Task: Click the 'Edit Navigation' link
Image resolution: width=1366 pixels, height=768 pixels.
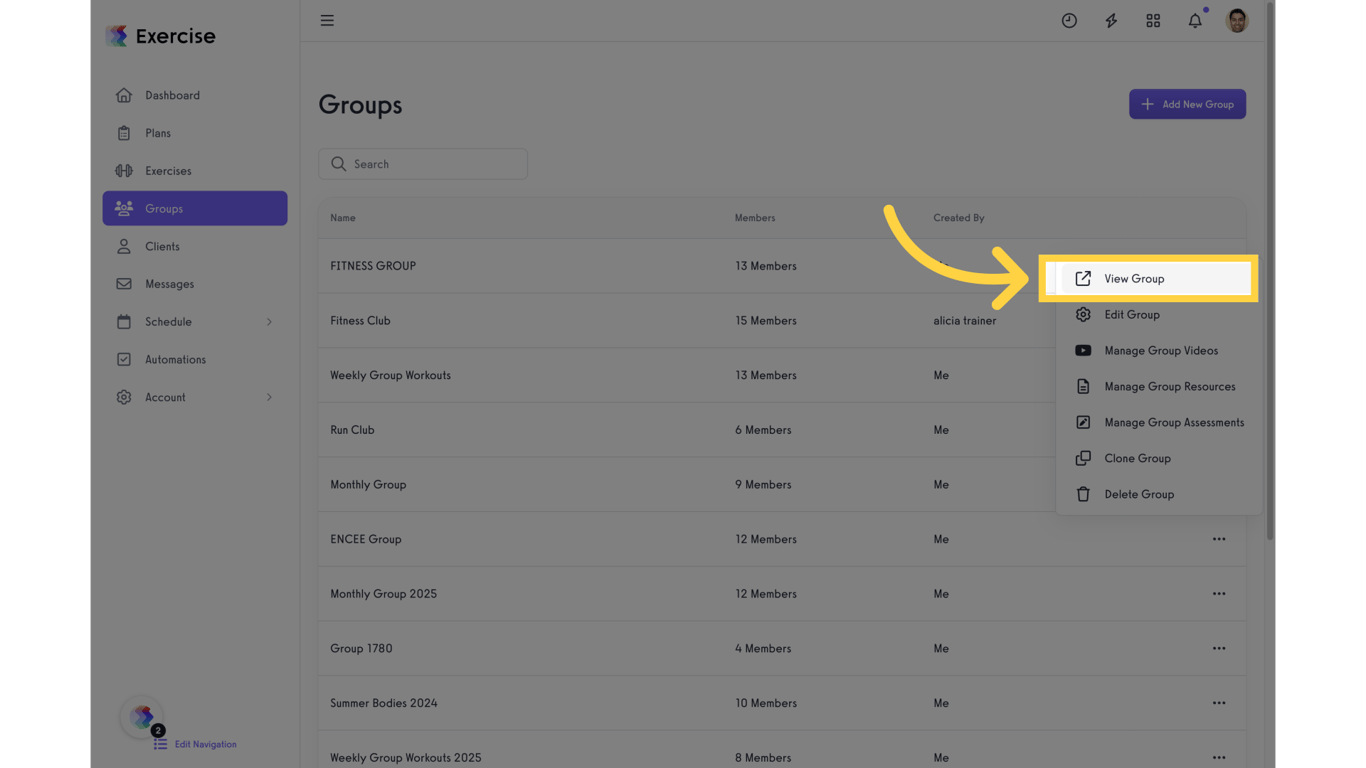Action: (x=206, y=744)
